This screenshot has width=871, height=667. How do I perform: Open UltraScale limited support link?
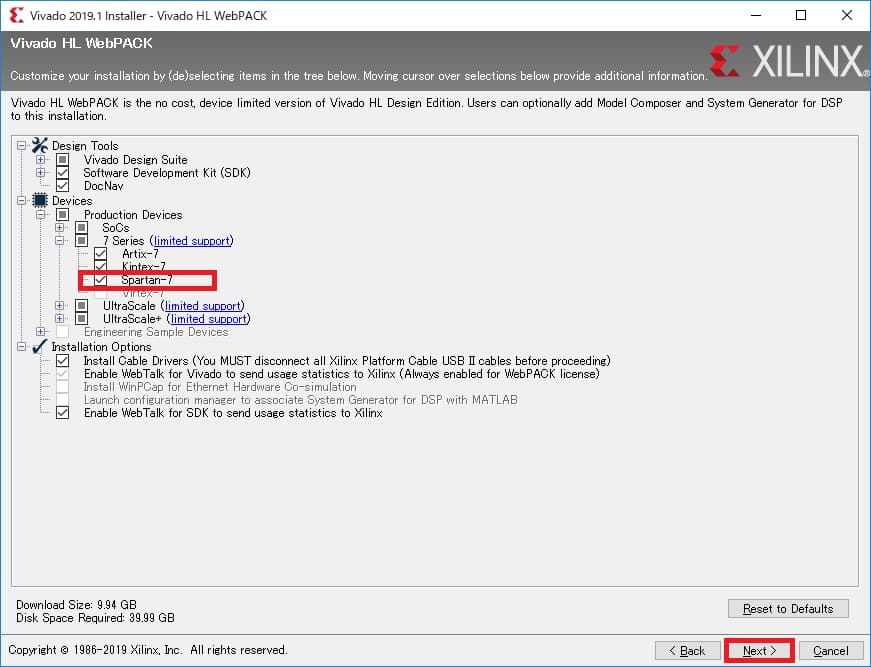point(203,306)
